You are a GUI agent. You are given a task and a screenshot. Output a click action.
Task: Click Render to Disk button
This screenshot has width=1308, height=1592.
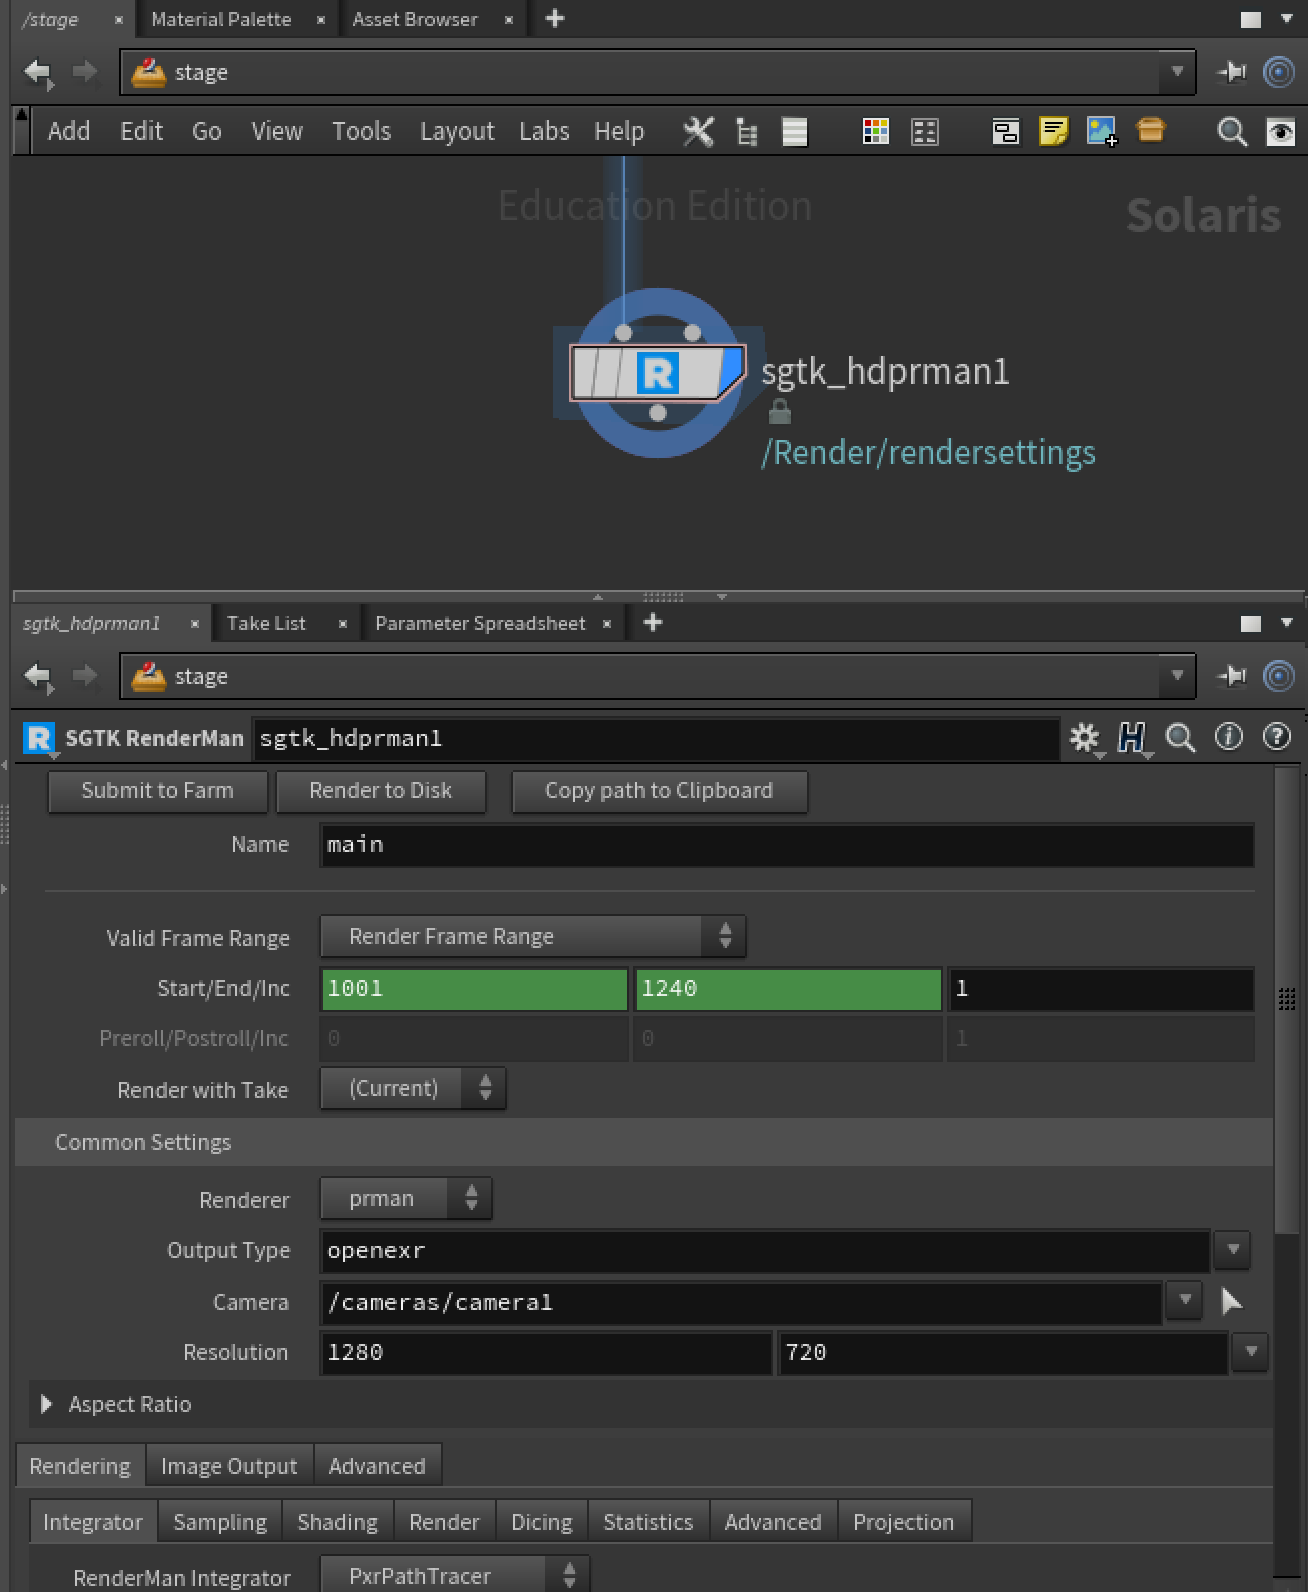[381, 791]
